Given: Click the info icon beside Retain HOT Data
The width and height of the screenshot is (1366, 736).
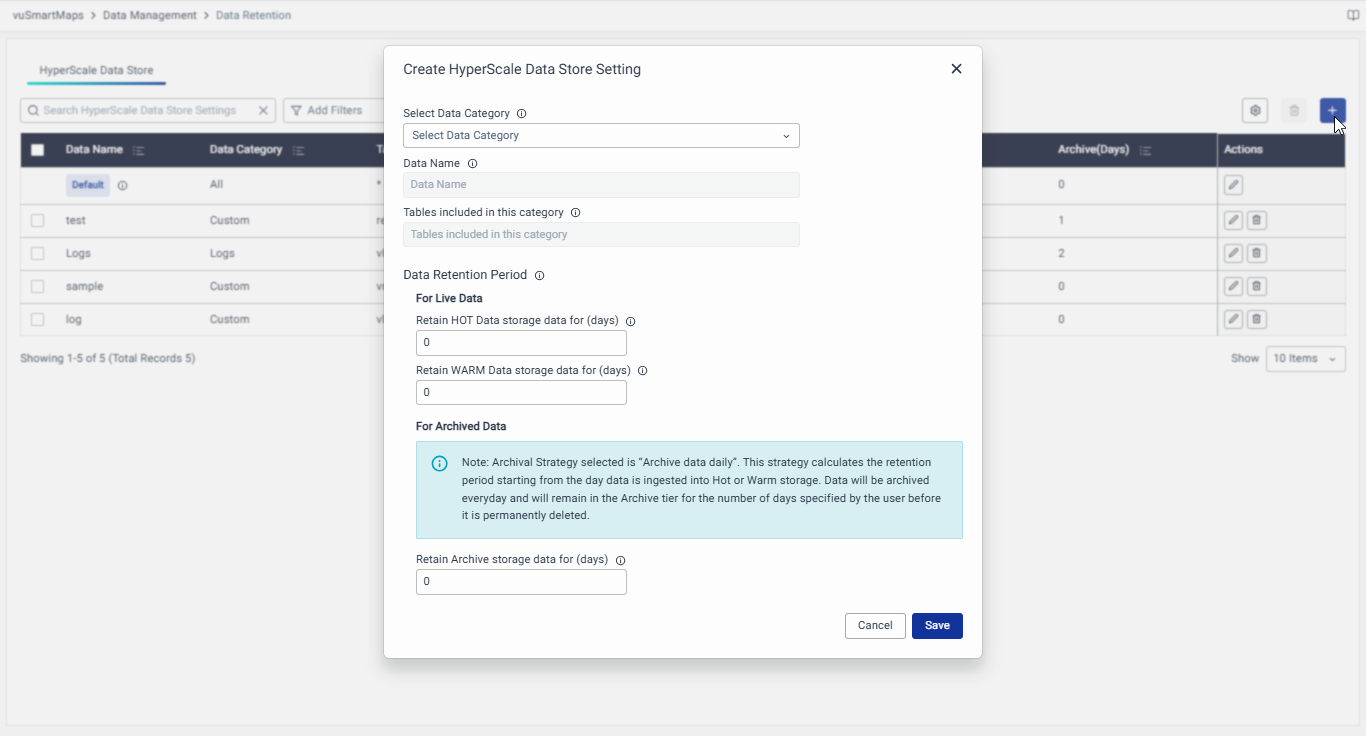Looking at the screenshot, I should click(x=630, y=322).
